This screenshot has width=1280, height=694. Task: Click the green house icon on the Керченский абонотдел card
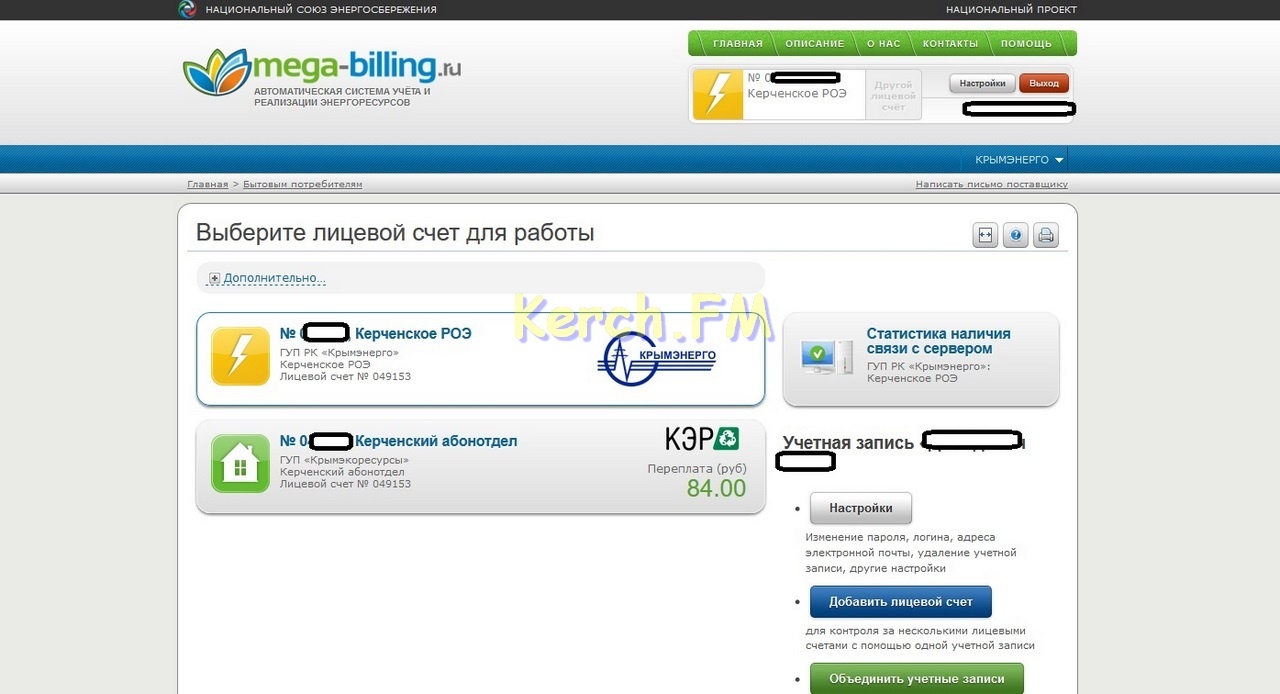240,464
